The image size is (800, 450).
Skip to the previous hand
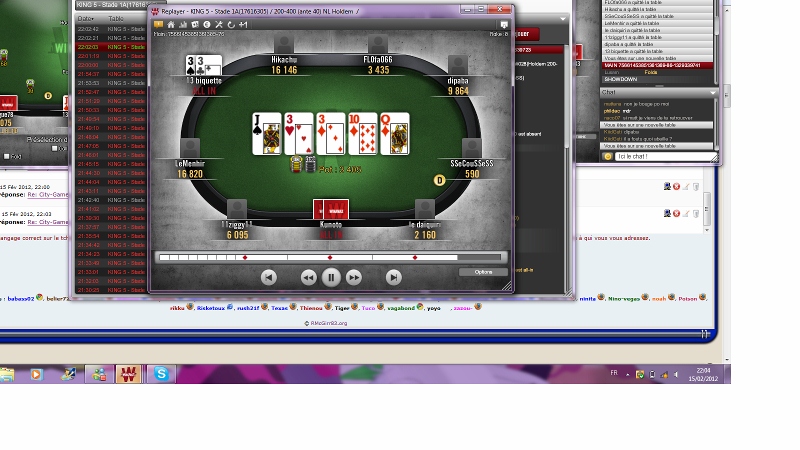tap(268, 277)
